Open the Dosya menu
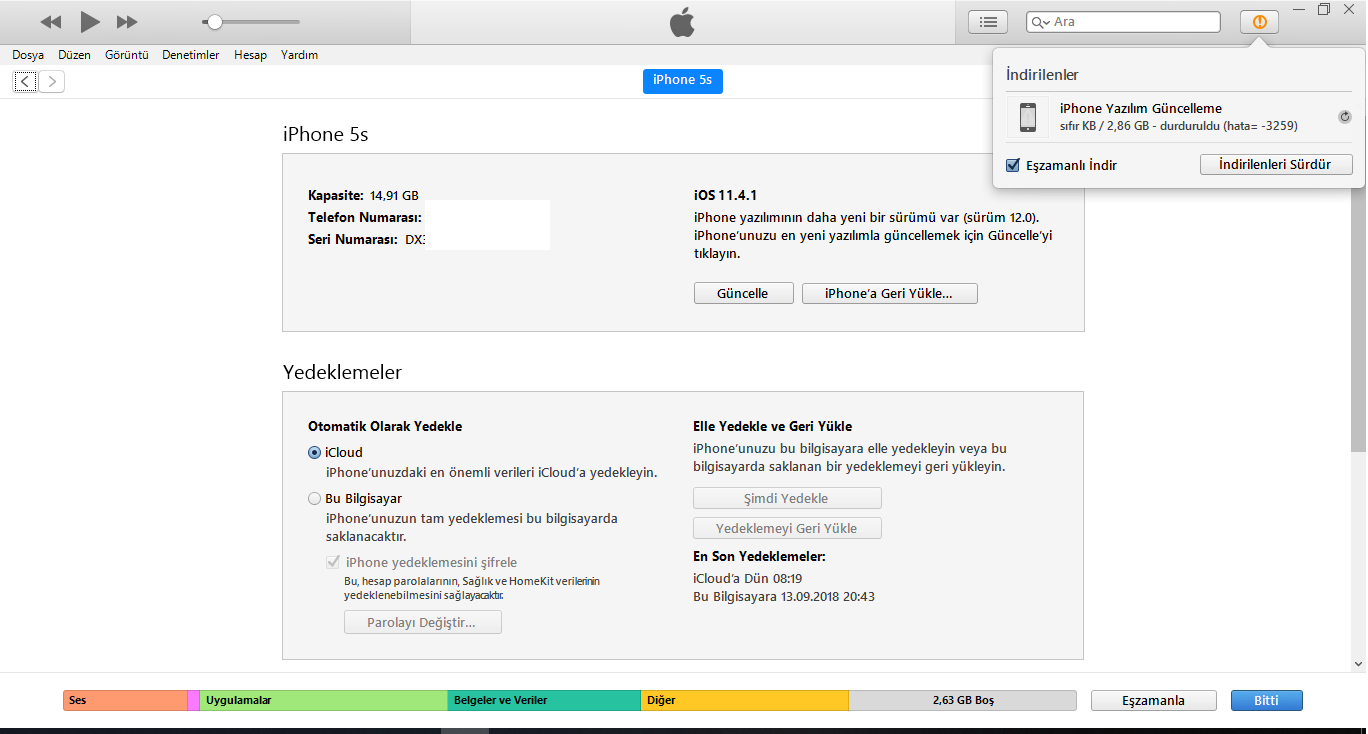Image resolution: width=1368 pixels, height=734 pixels. [x=28, y=55]
